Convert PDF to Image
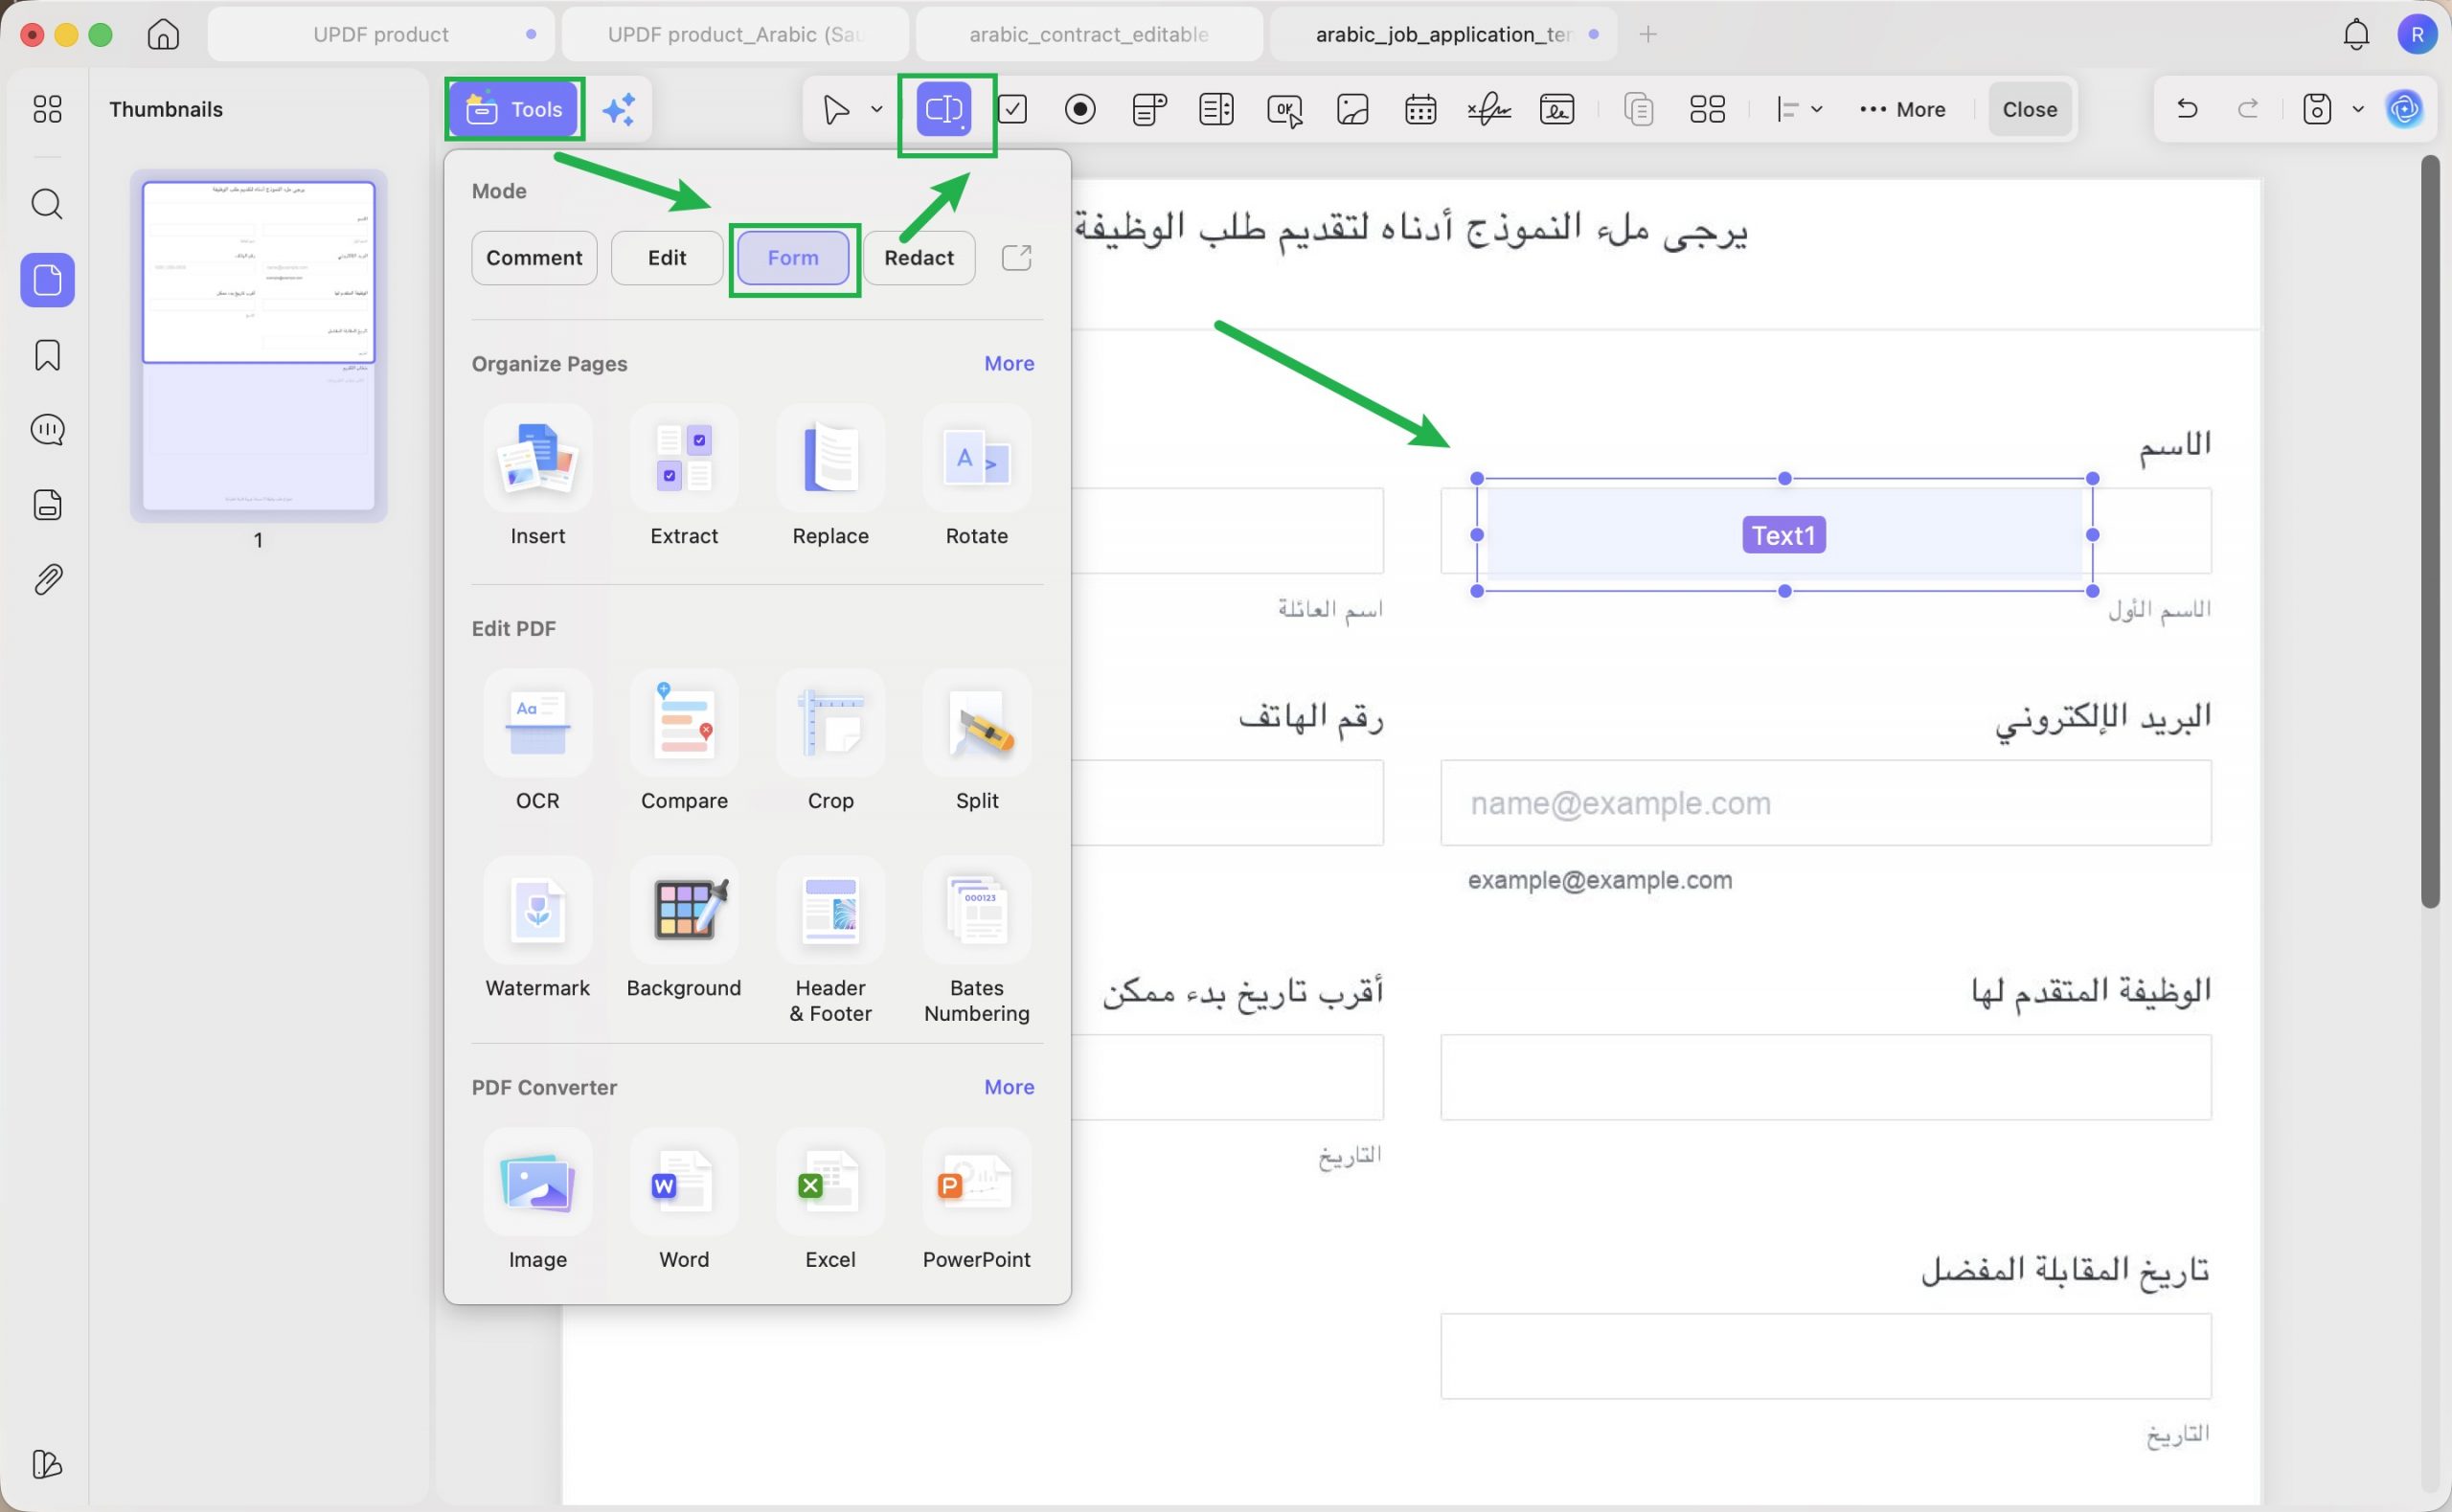The height and width of the screenshot is (1512, 2452). (x=538, y=1201)
